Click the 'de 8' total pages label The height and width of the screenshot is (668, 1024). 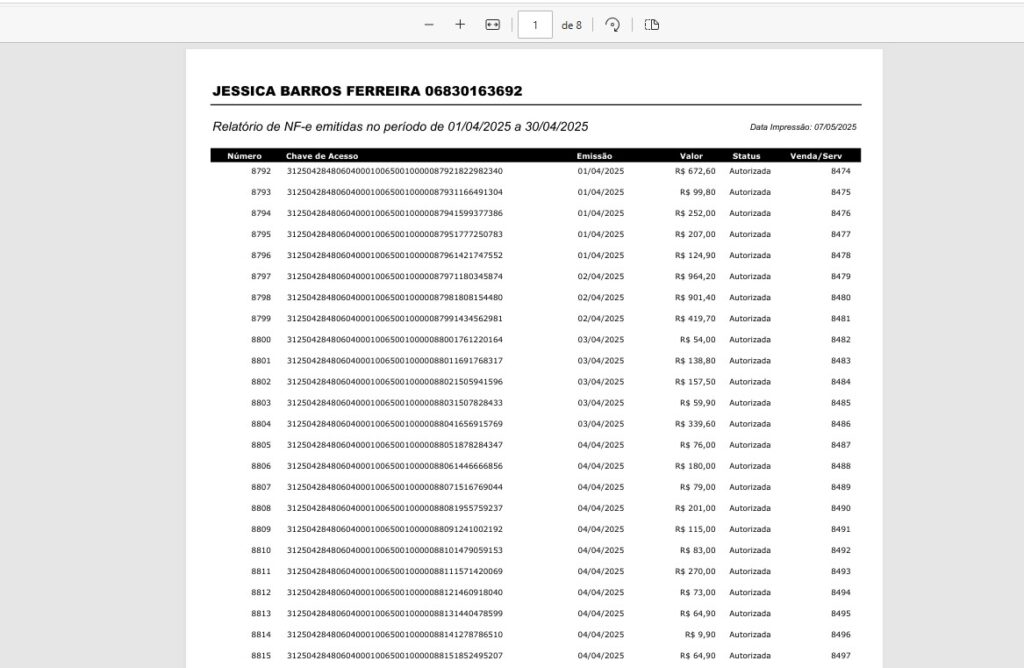pos(571,25)
